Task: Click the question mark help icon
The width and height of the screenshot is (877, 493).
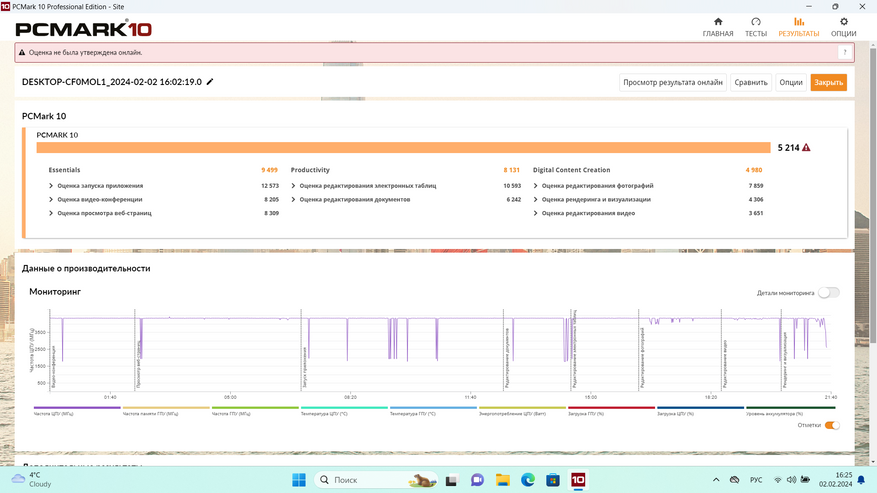Action: (846, 53)
